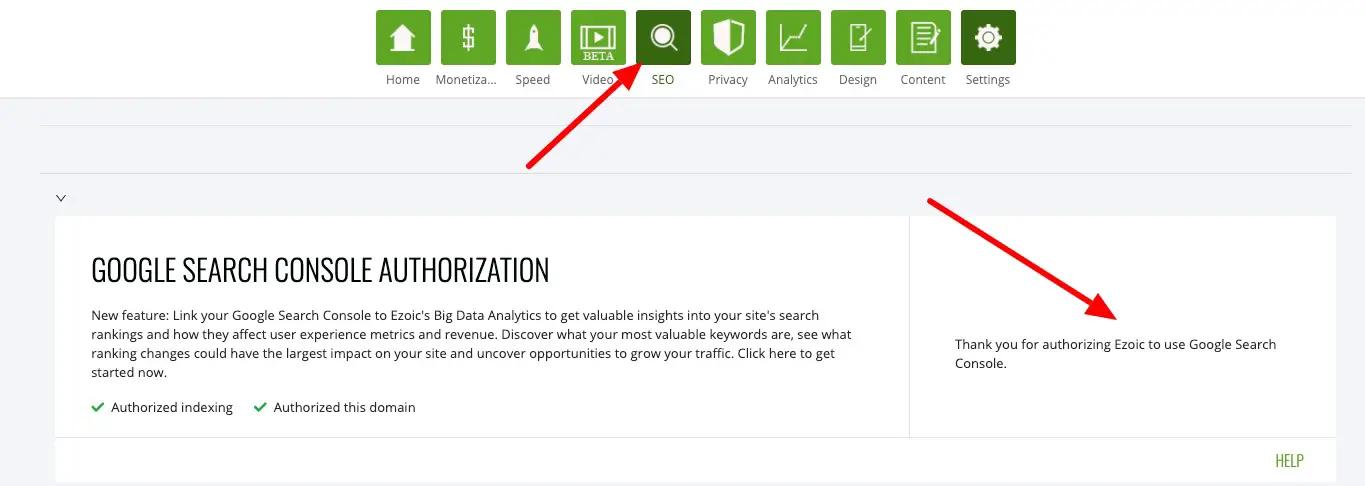Open the Settings gear icon
The height and width of the screenshot is (486, 1365).
tap(988, 38)
